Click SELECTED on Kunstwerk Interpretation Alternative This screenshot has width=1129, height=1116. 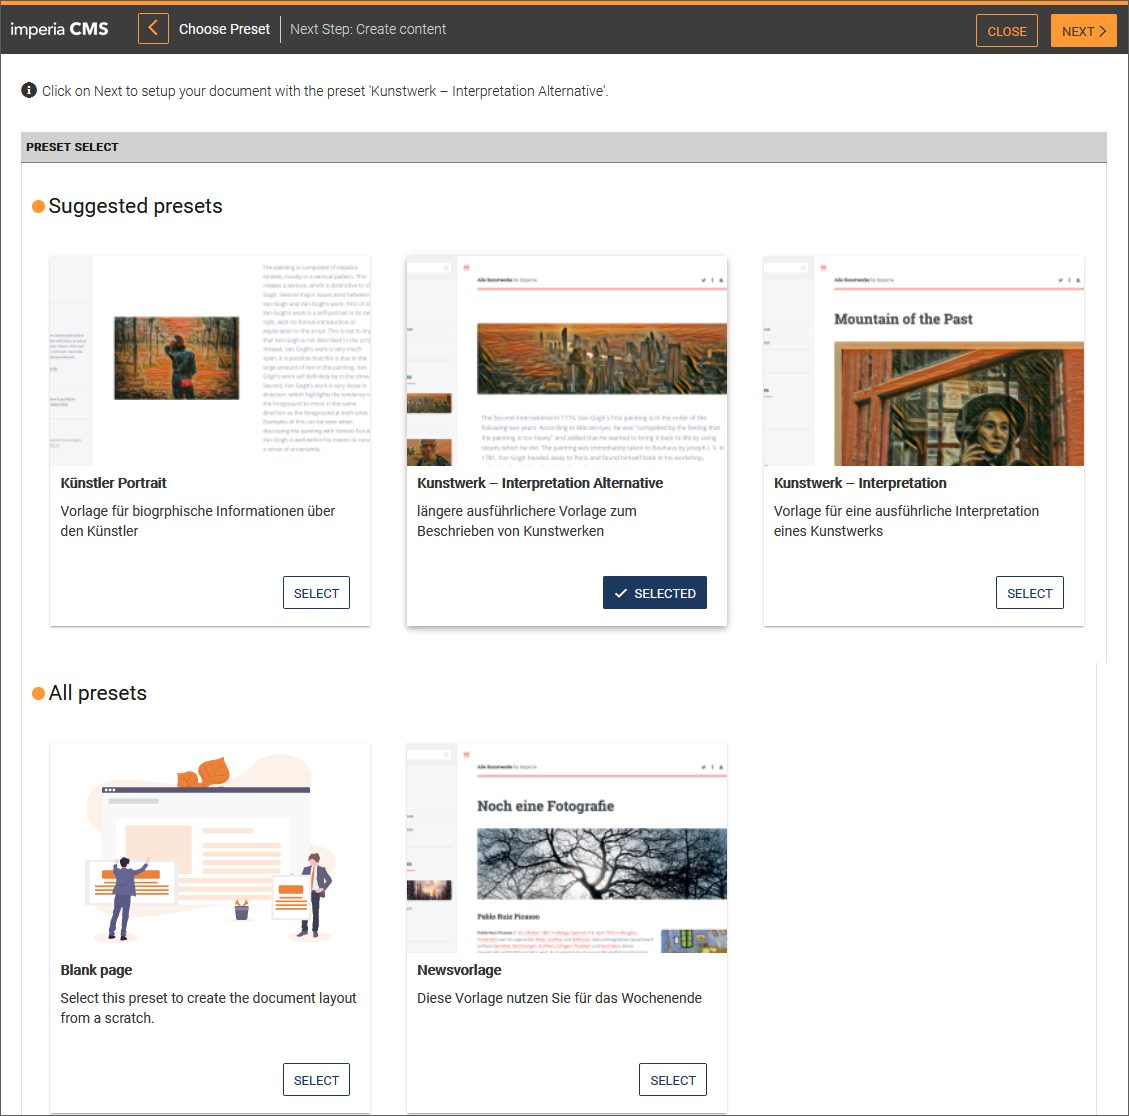tap(655, 593)
